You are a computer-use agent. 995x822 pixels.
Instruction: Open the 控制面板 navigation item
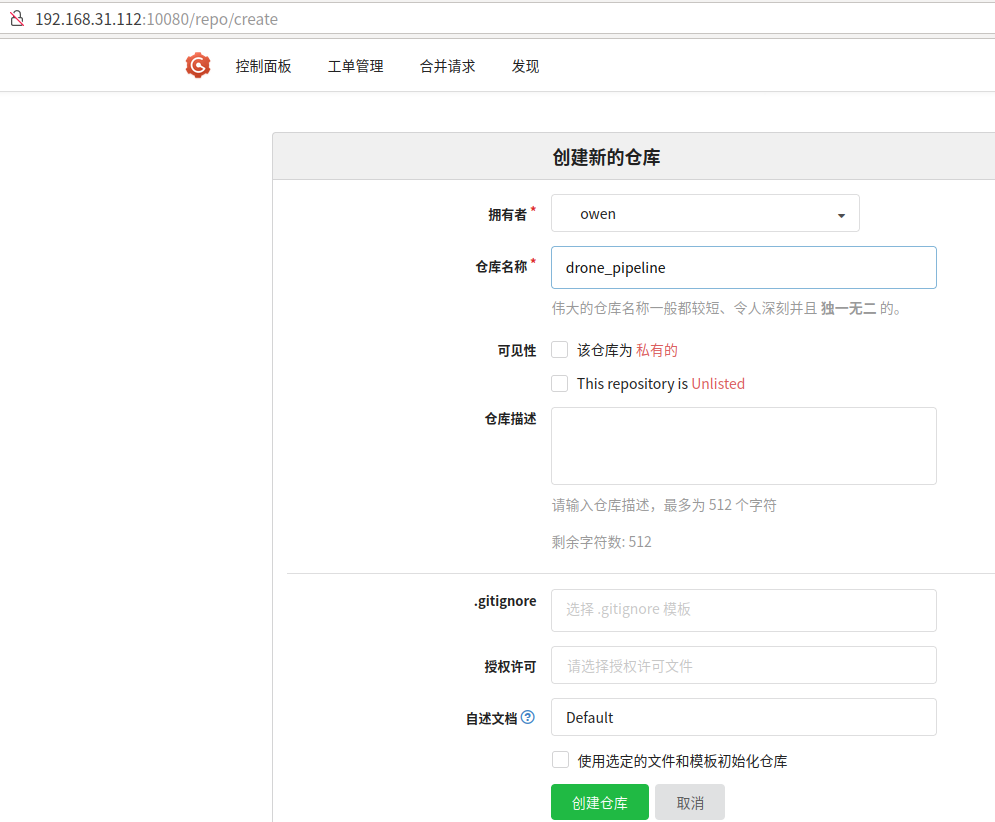point(263,66)
